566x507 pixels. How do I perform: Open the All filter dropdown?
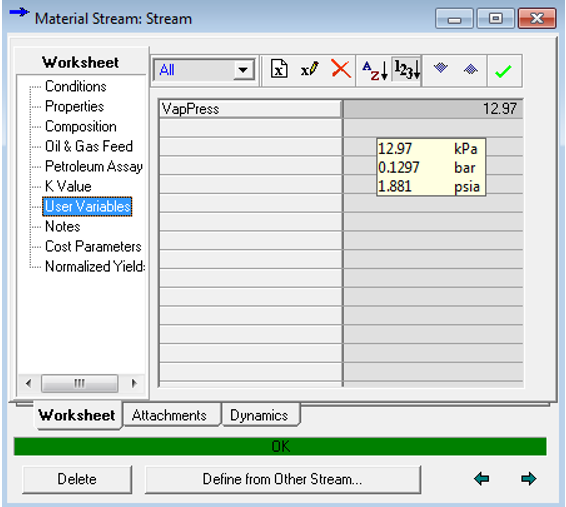point(243,69)
